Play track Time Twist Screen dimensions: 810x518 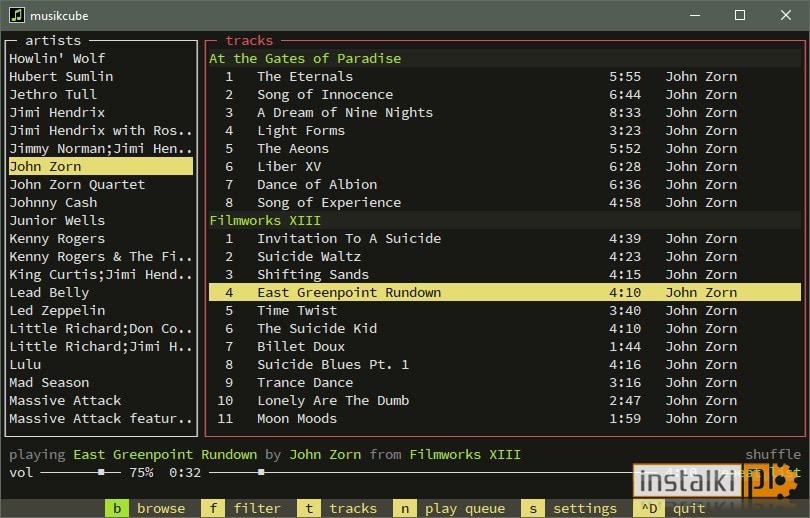pyautogui.click(x=505, y=310)
